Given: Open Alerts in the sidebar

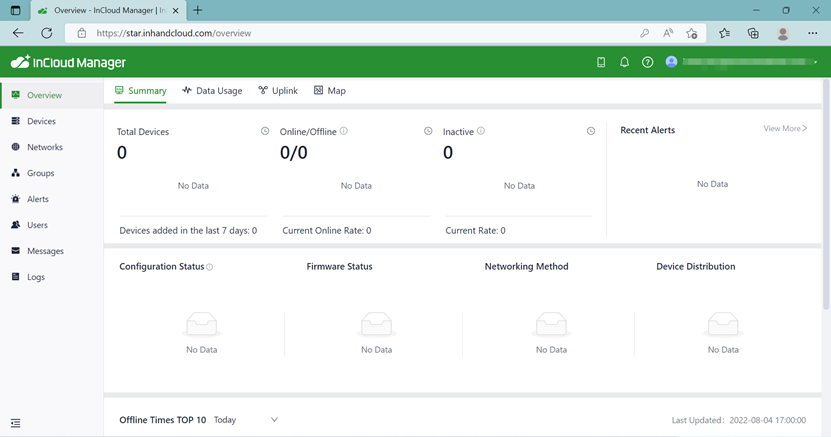Looking at the screenshot, I should coord(38,199).
